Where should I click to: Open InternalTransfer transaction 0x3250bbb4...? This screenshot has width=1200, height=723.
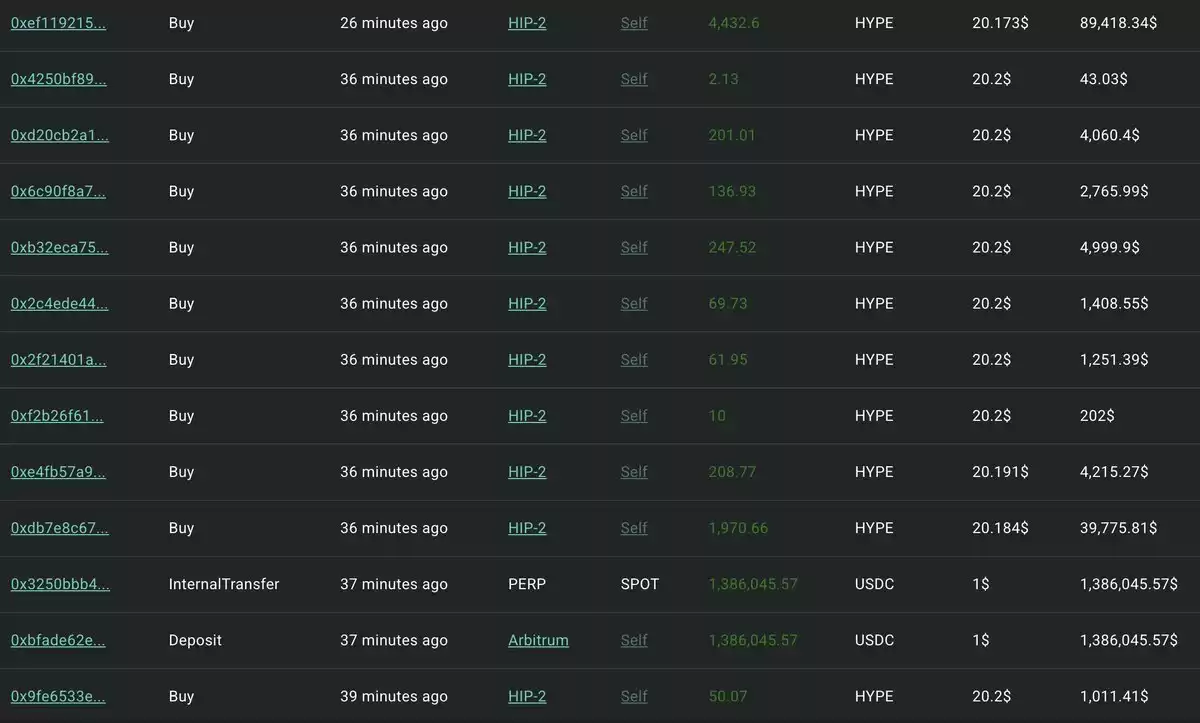(60, 583)
